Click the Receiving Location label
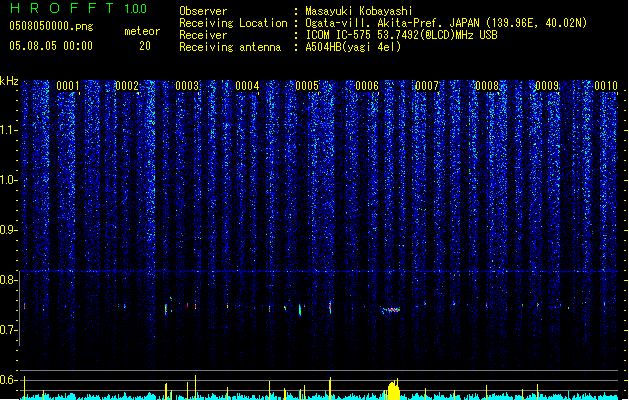 click(233, 23)
